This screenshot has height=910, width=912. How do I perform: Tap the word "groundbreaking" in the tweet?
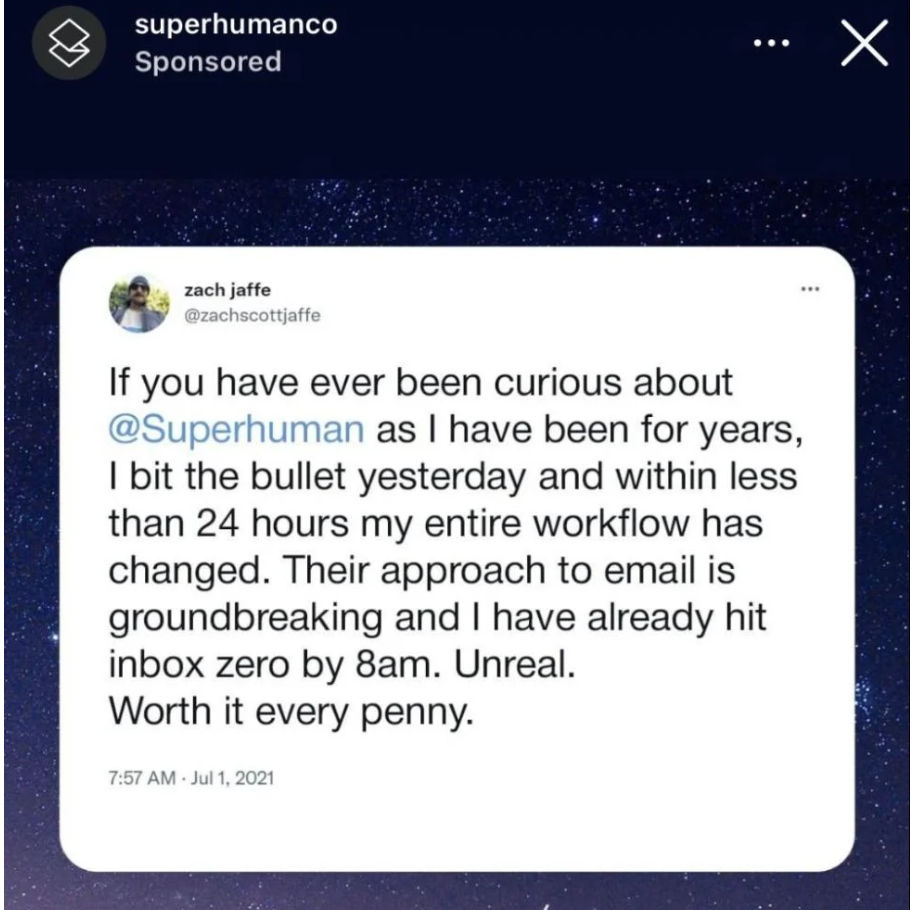pyautogui.click(x=245, y=618)
